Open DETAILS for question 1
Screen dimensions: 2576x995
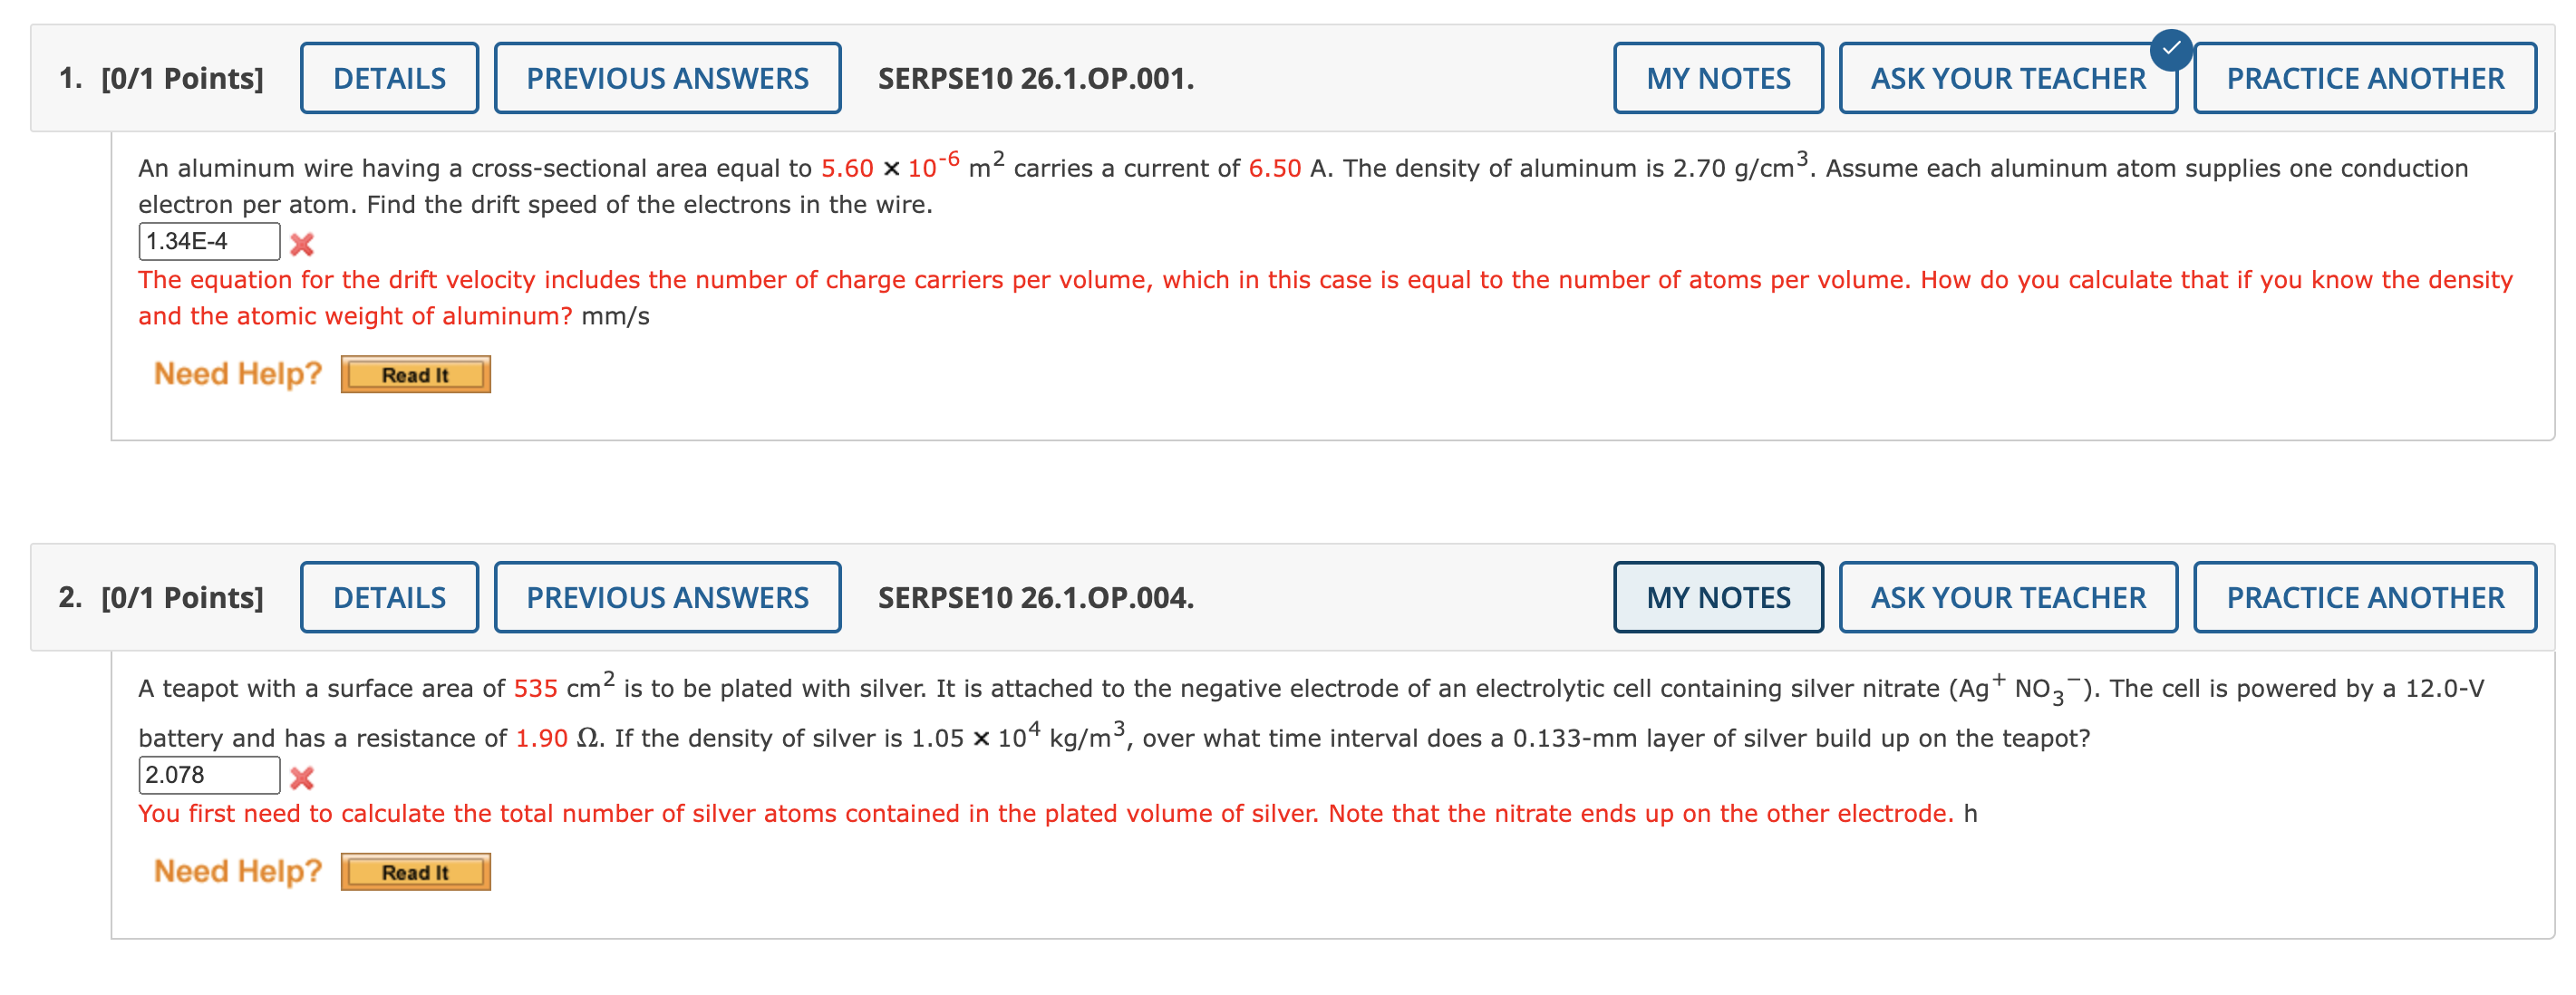(389, 78)
